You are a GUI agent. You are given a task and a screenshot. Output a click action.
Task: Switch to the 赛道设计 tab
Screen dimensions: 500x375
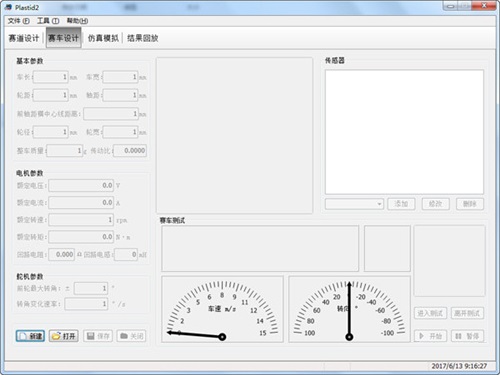coord(24,38)
